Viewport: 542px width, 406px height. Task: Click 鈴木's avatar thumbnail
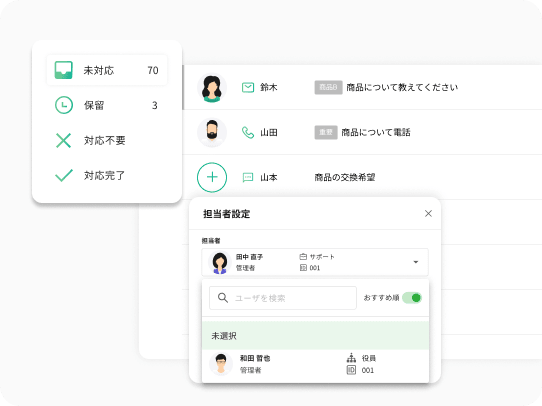[x=212, y=87]
